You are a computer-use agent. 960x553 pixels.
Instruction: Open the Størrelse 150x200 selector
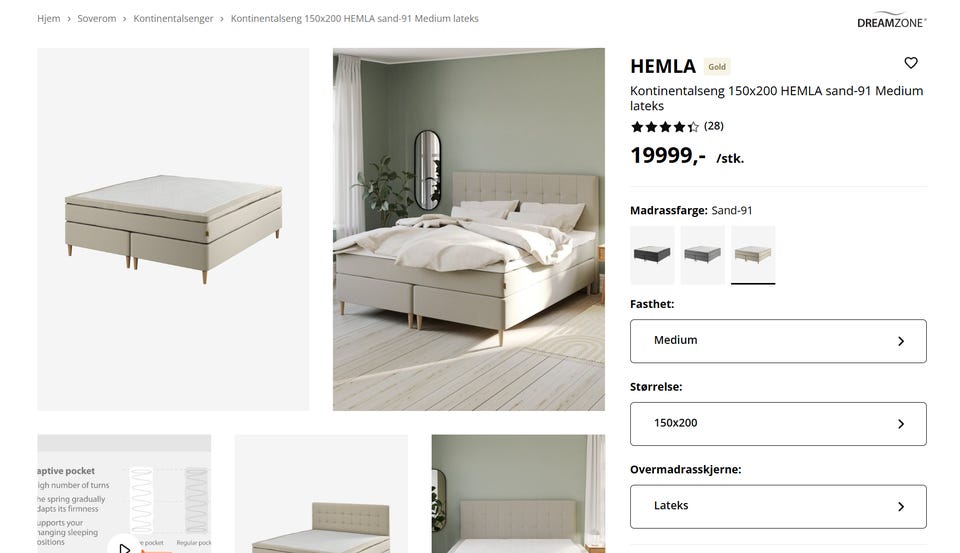(x=778, y=423)
